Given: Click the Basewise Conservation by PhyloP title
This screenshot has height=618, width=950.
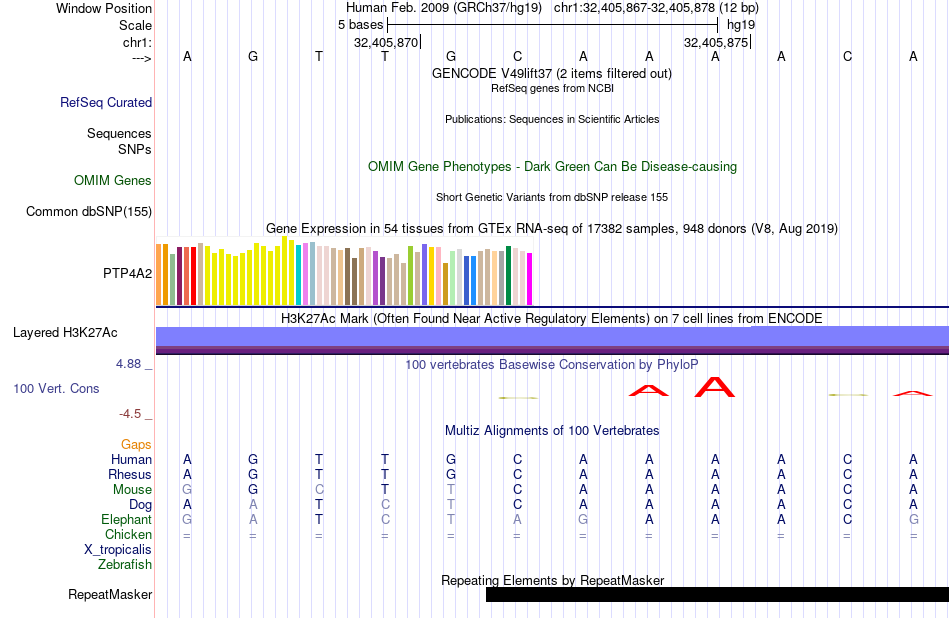Looking at the screenshot, I should 551,365.
